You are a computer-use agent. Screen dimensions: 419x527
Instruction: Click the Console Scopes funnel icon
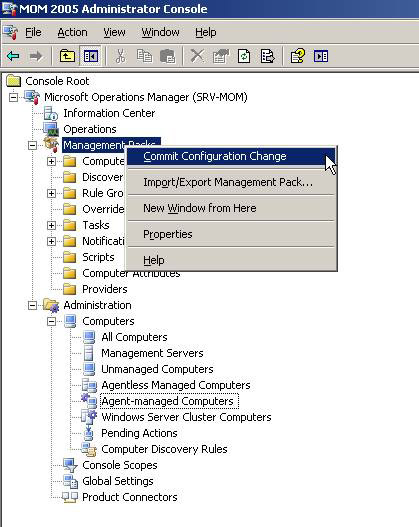[70, 465]
